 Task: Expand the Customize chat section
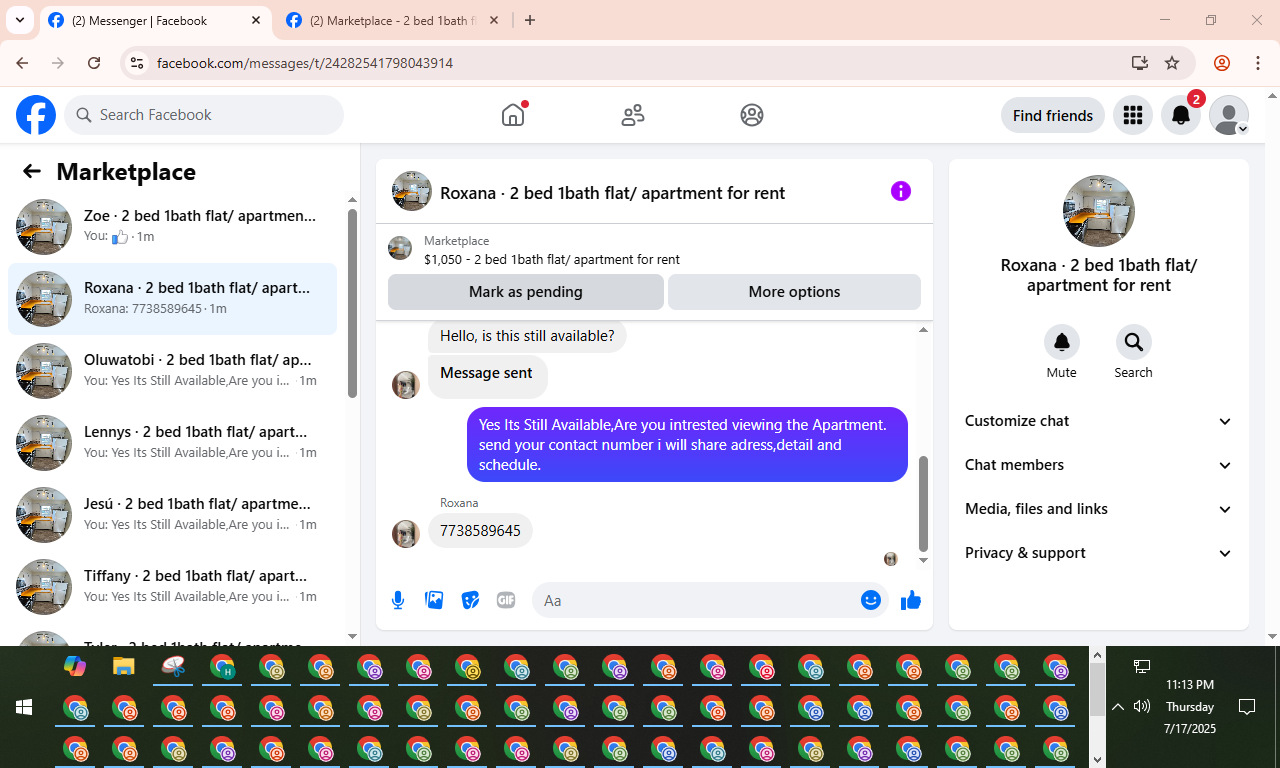click(x=1099, y=421)
